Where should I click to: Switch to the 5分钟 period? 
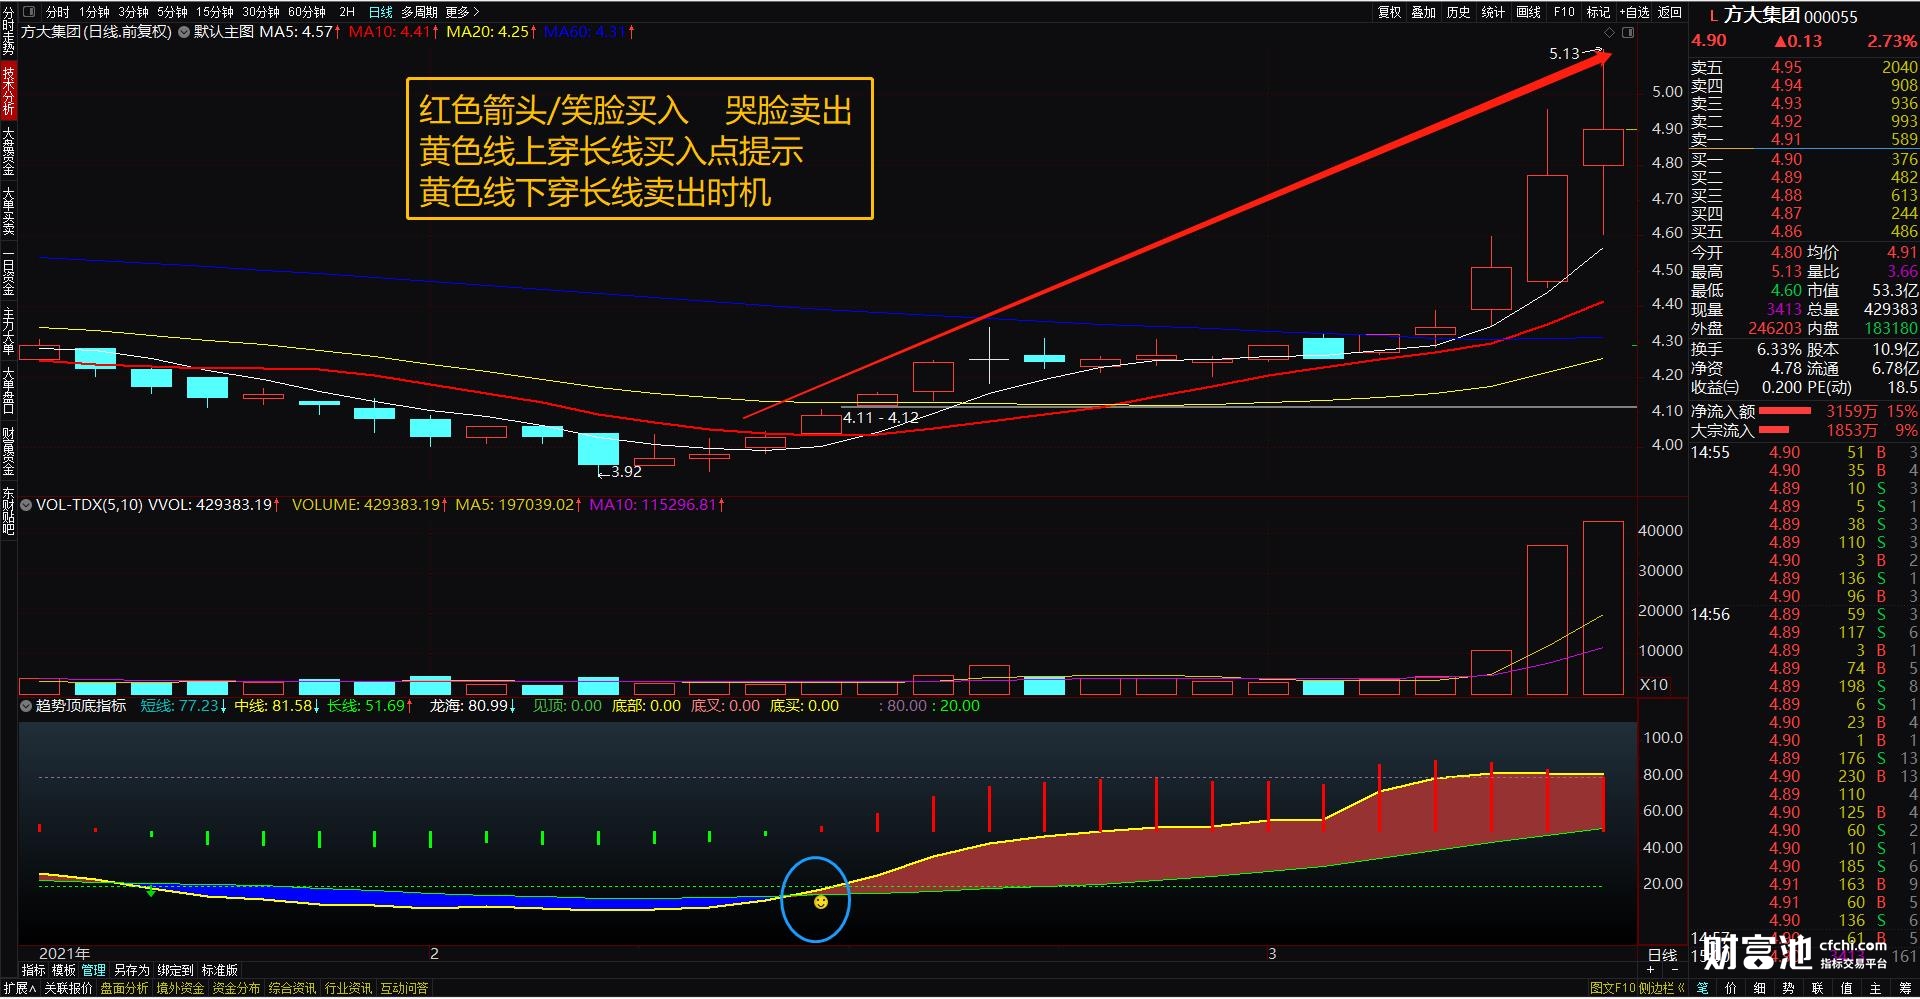[172, 12]
